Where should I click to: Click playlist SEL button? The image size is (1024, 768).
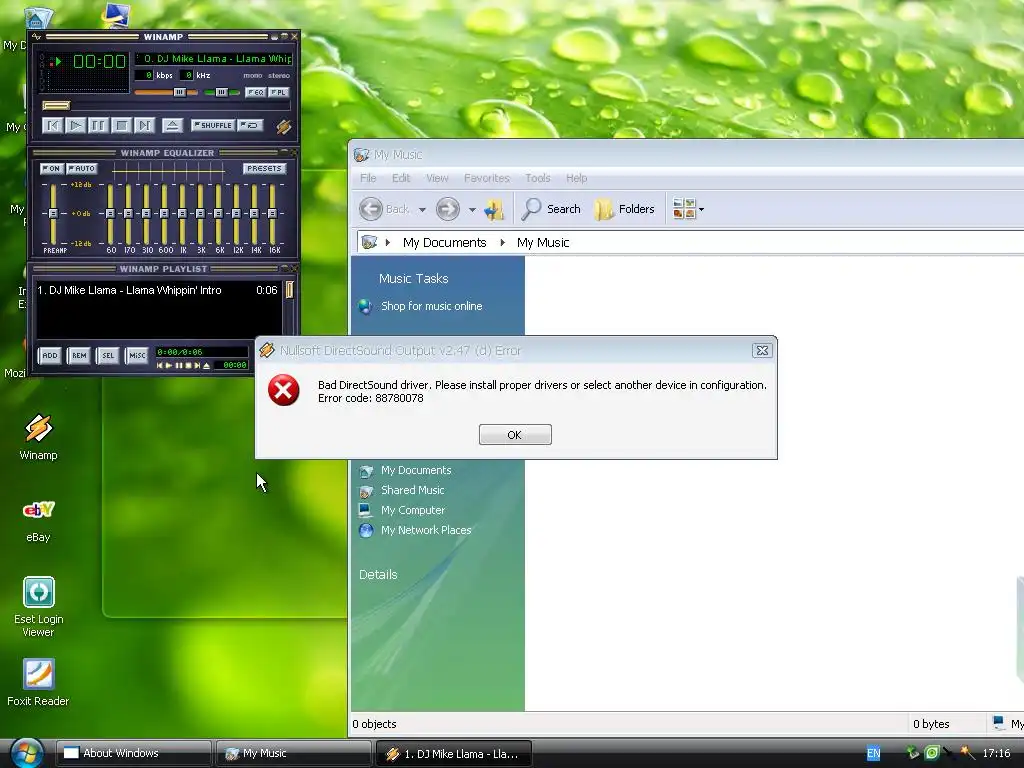[x=108, y=355]
